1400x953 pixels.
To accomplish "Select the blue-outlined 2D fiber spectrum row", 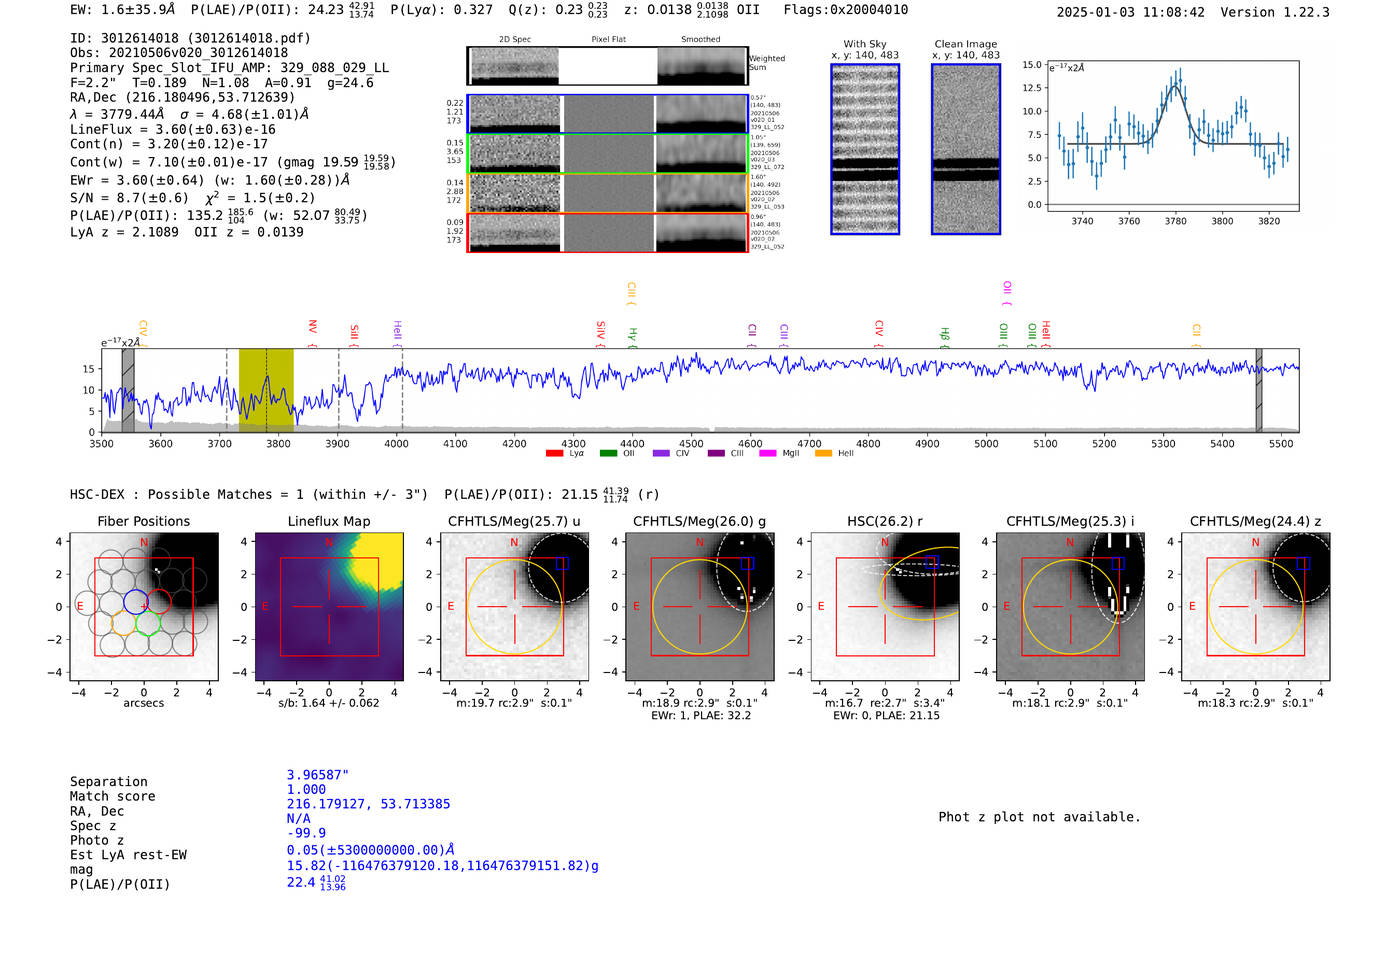I will click(607, 114).
